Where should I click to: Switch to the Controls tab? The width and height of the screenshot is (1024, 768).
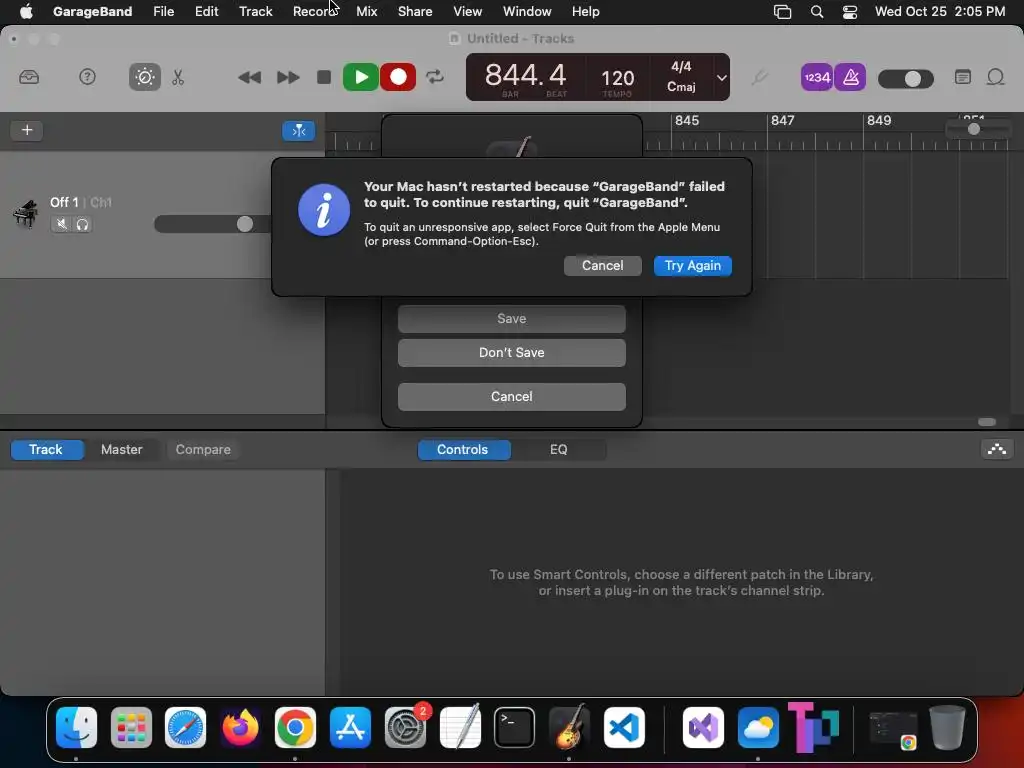462,449
